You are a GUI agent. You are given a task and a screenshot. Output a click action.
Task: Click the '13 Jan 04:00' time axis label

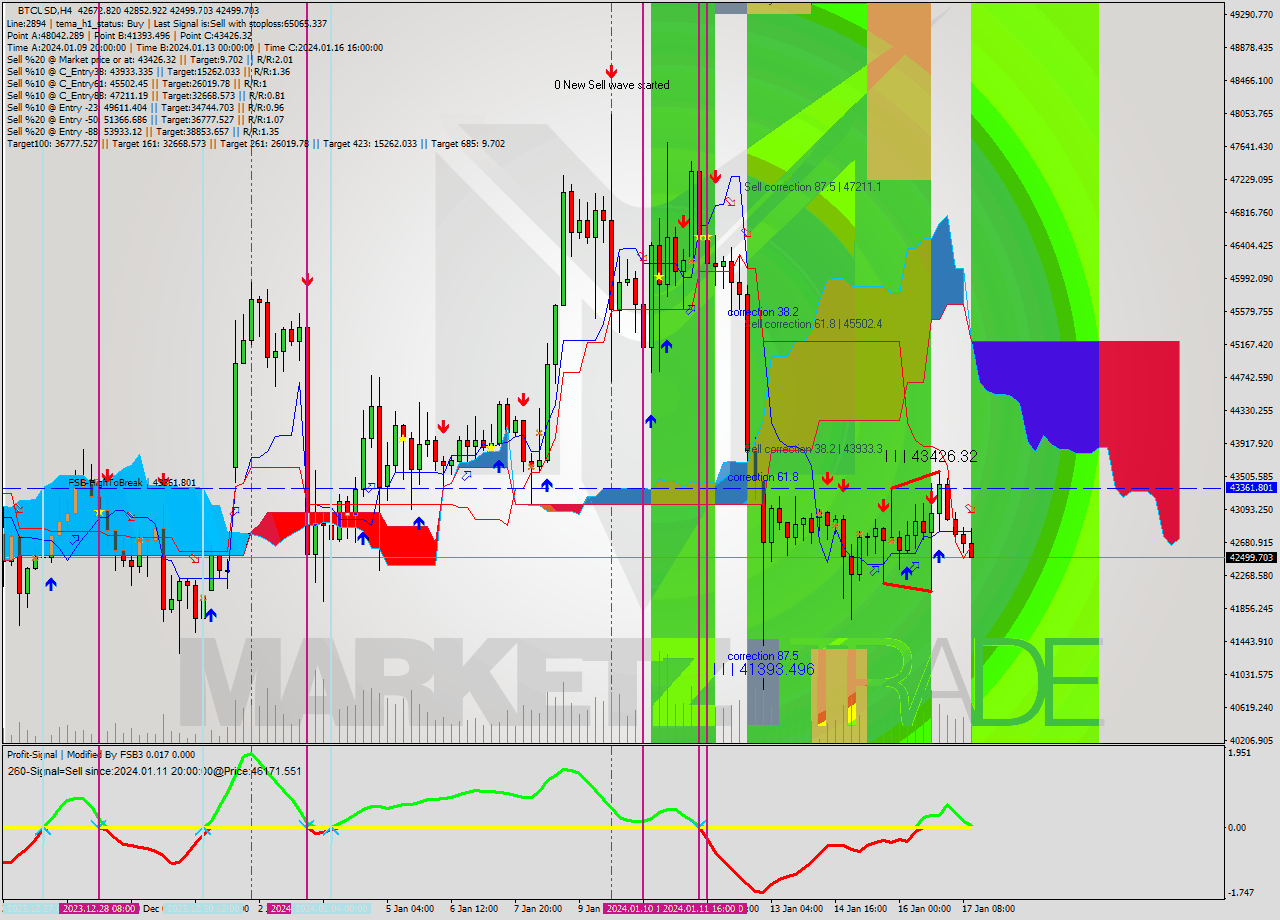click(796, 908)
